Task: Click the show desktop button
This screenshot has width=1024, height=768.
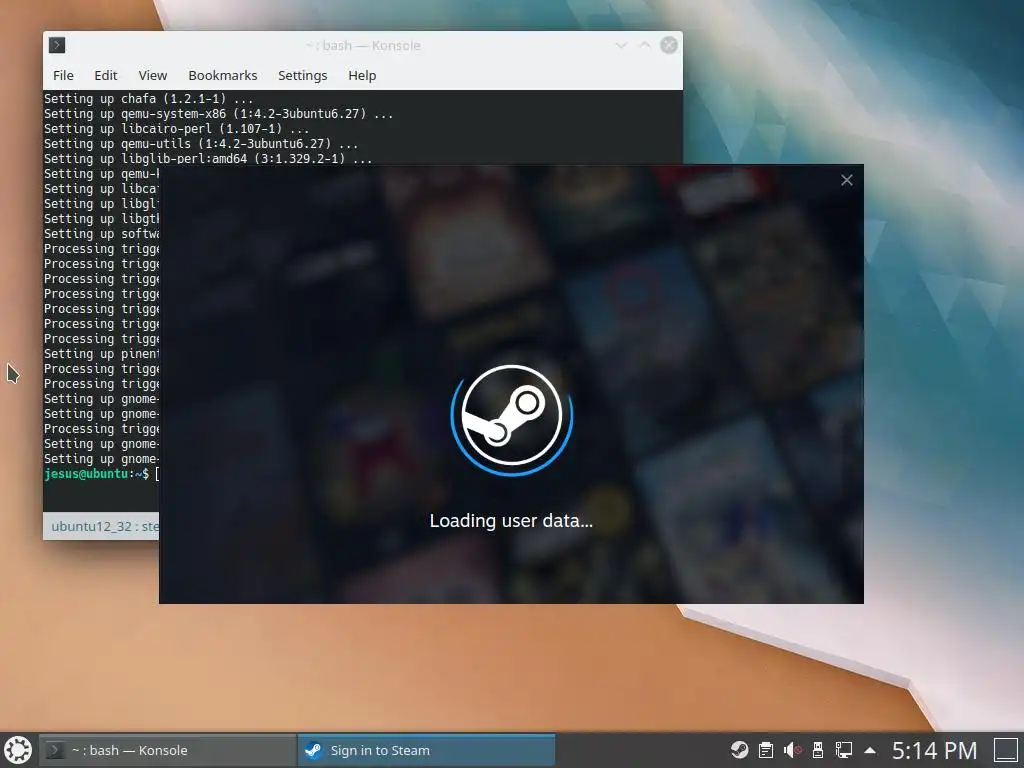Action: (x=1006, y=750)
